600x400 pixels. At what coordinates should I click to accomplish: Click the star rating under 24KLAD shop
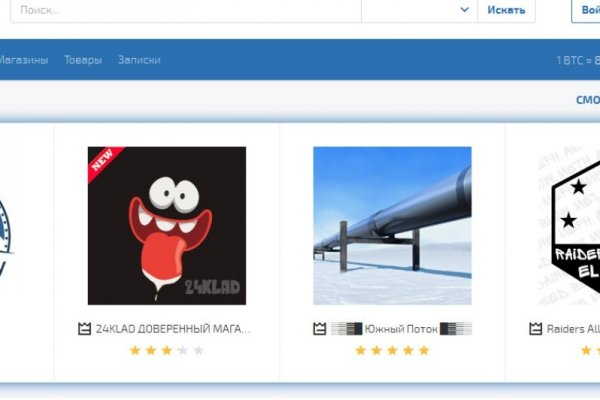tap(166, 350)
